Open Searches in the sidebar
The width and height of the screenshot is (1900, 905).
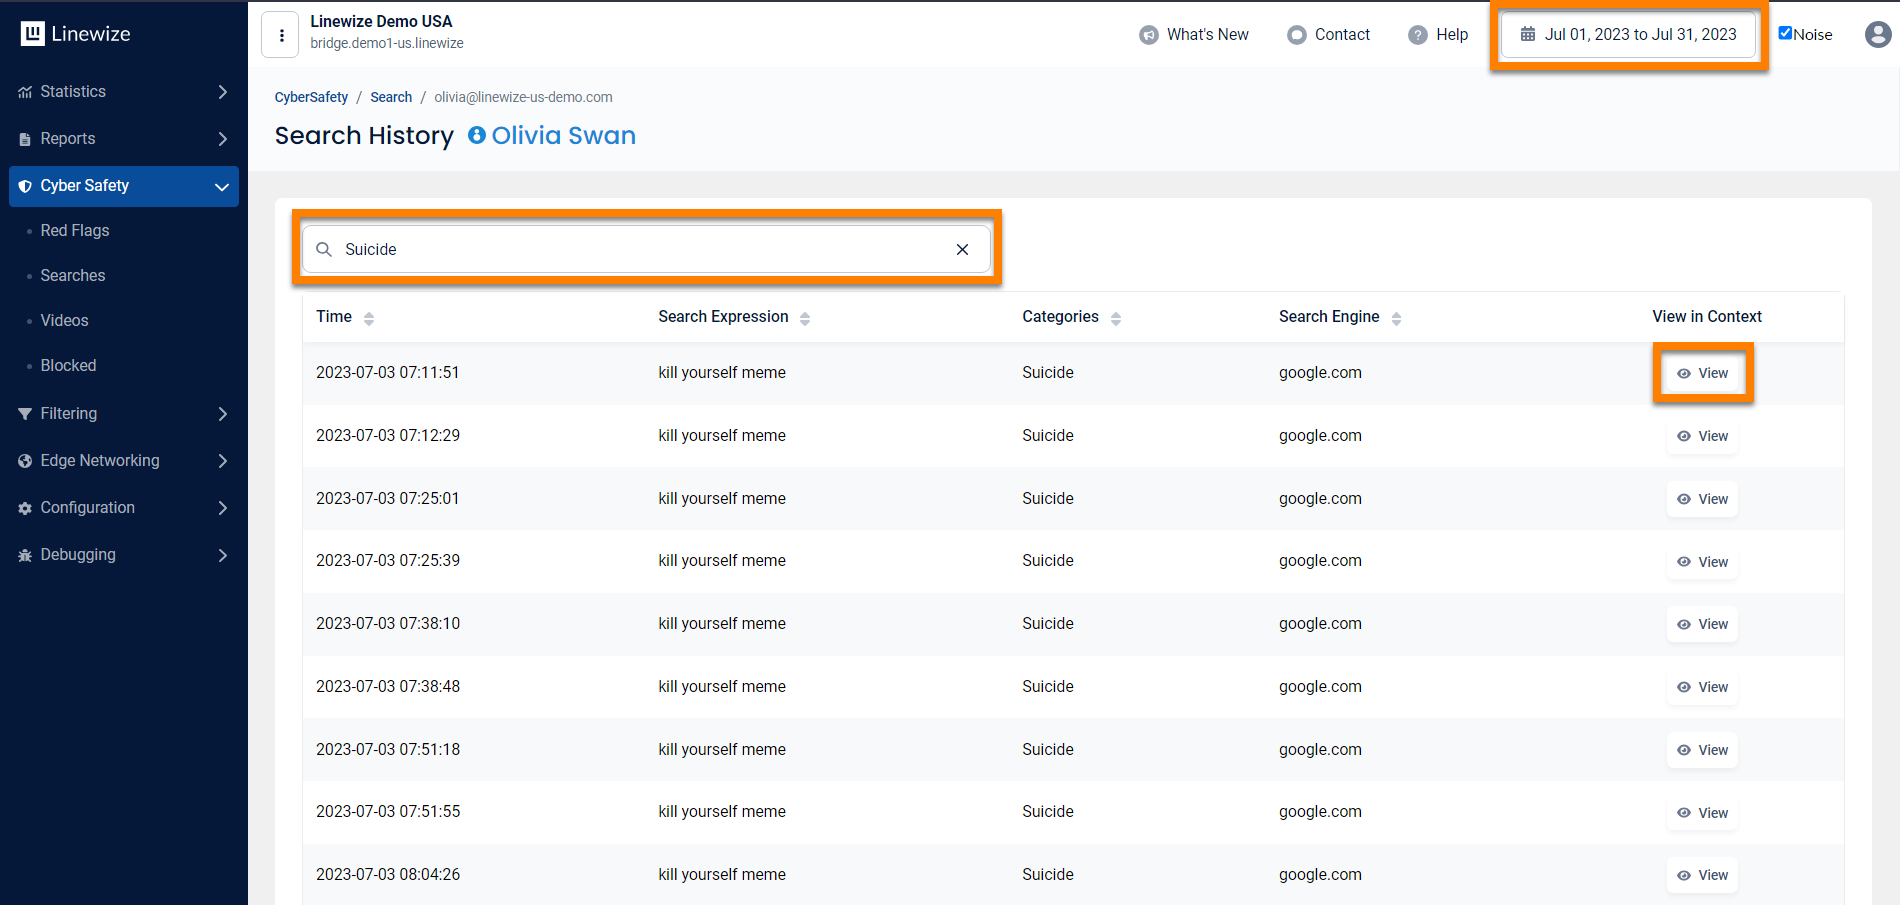(x=73, y=275)
